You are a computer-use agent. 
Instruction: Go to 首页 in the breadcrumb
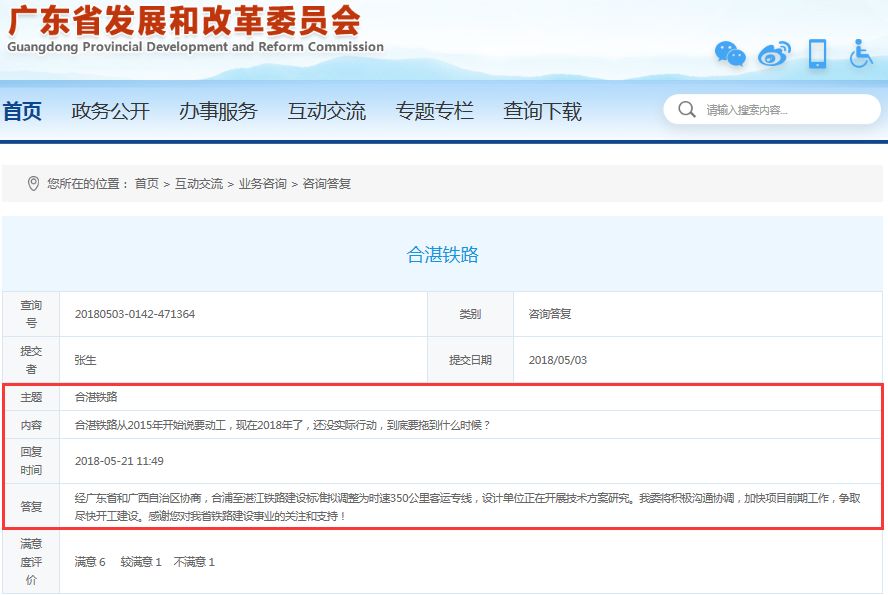146,184
